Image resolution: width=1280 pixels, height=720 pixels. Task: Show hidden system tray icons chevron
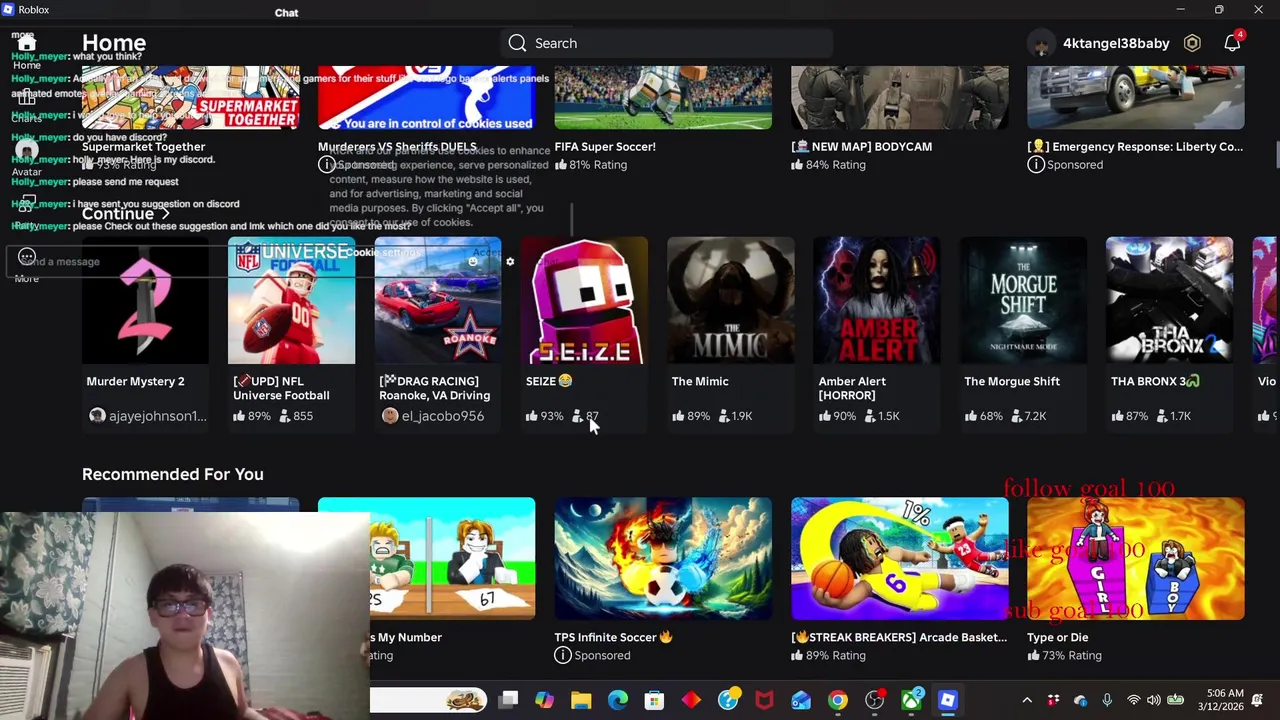[x=1027, y=700]
